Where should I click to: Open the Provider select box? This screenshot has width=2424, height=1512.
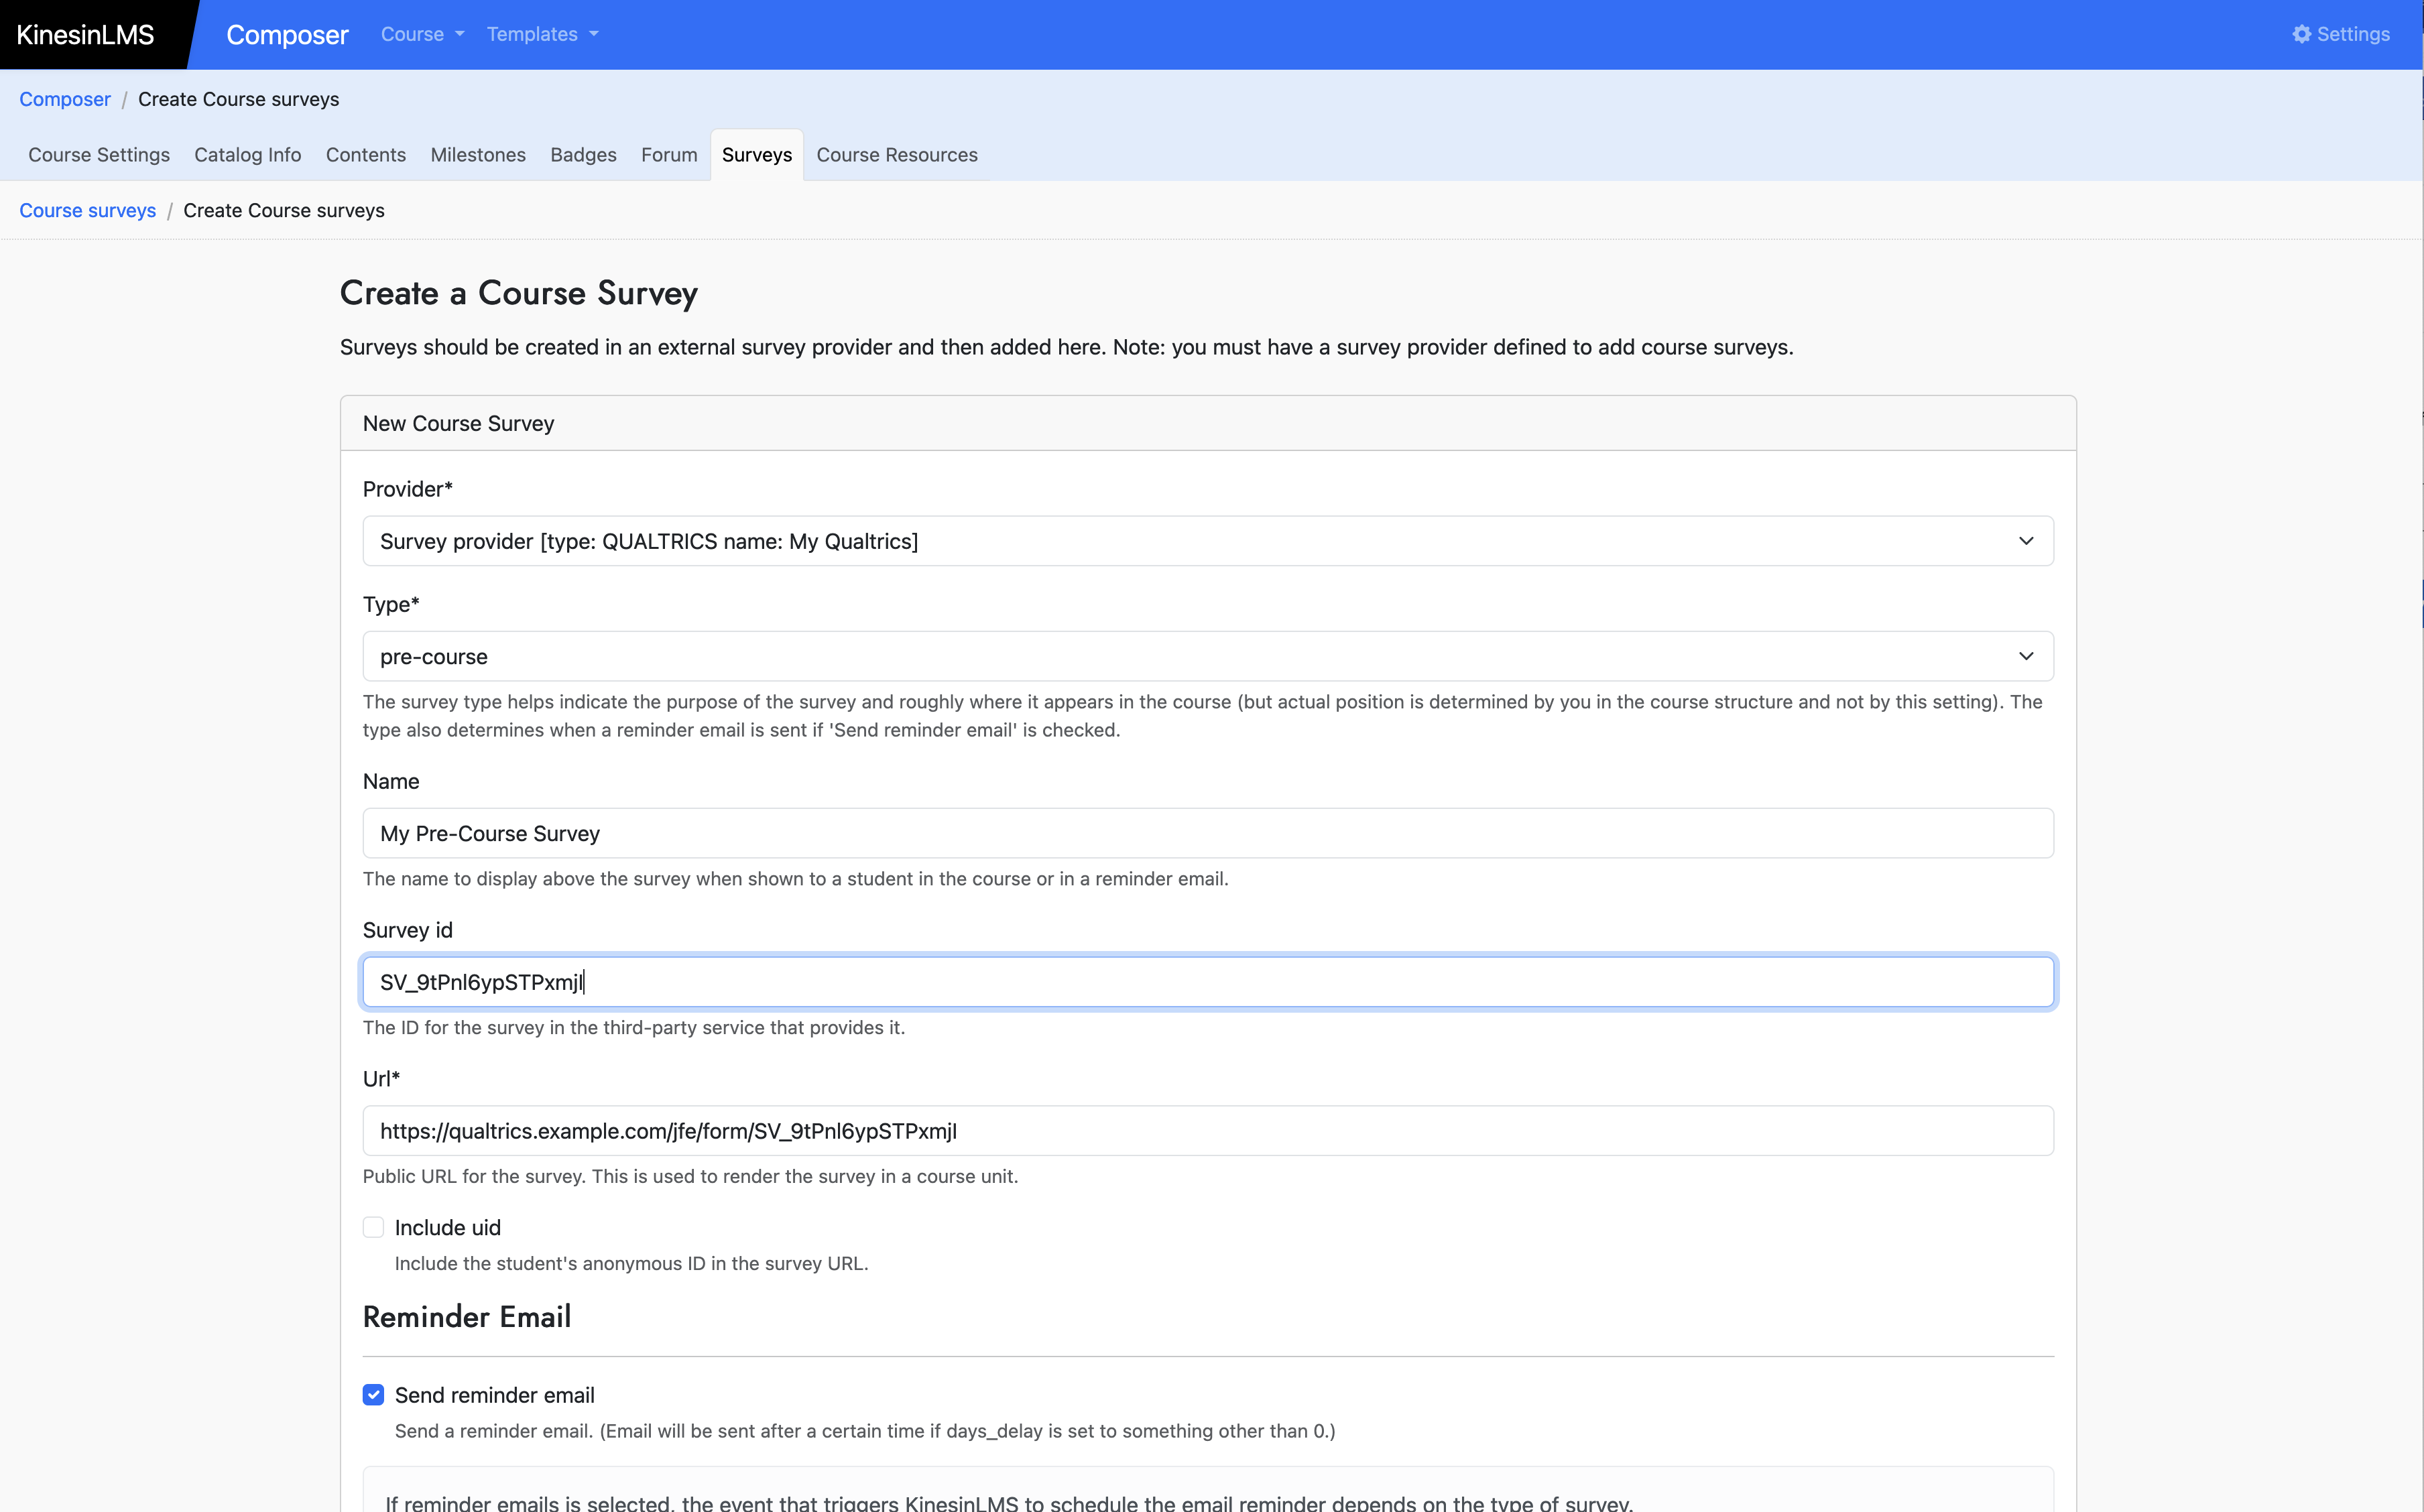coord(1190,541)
